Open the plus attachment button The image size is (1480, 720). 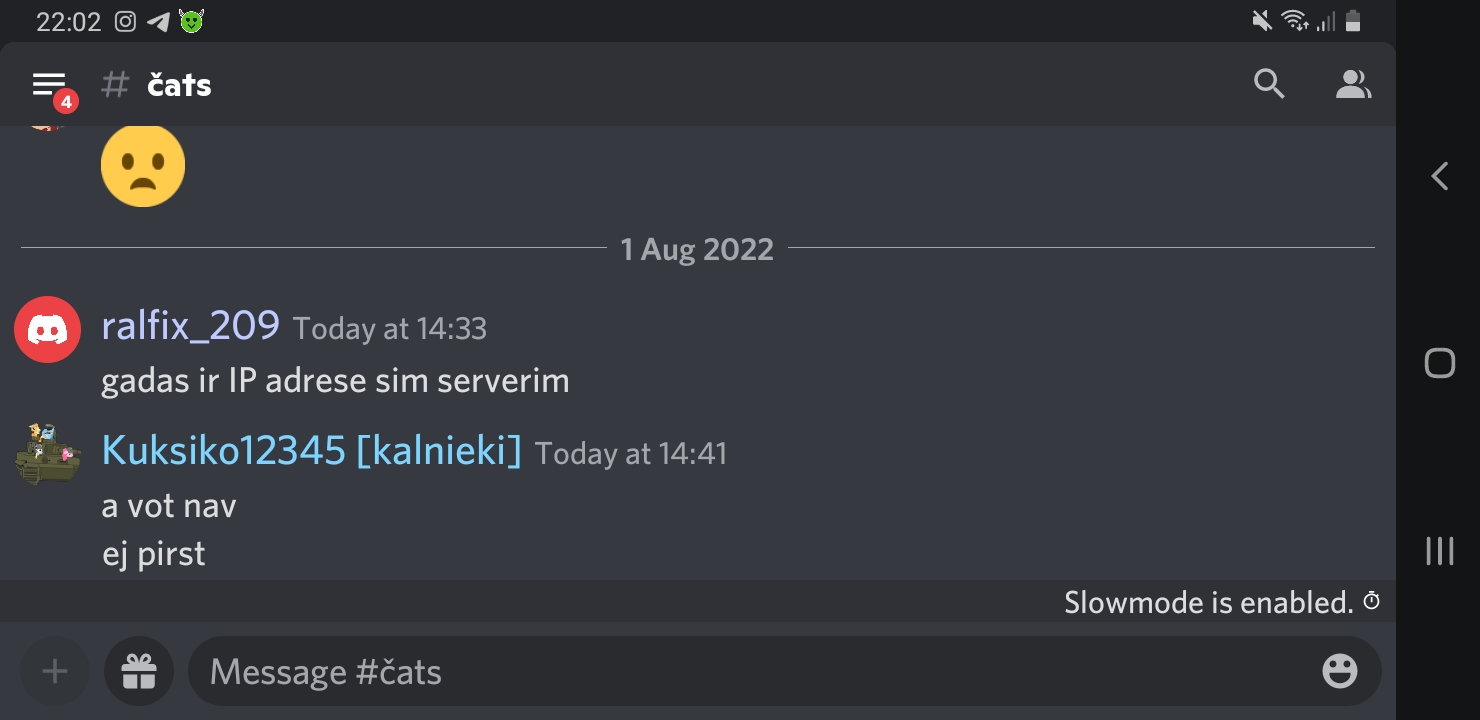coord(55,671)
